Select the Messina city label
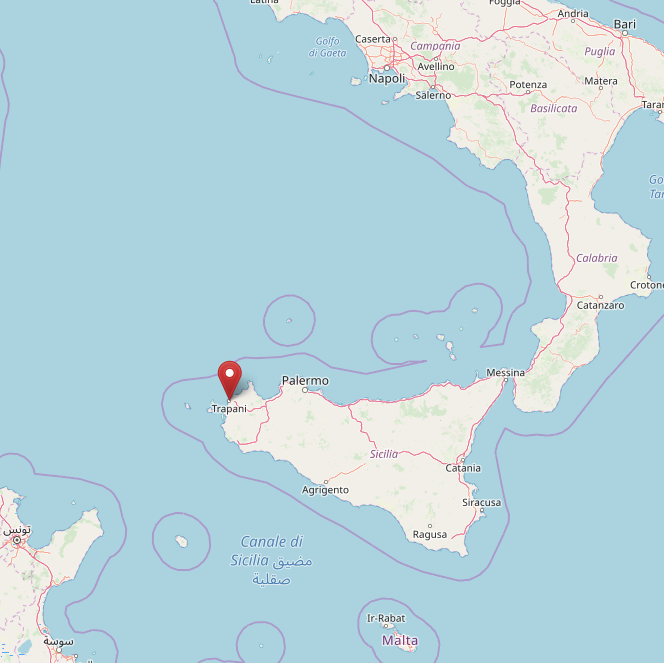 coord(505,373)
